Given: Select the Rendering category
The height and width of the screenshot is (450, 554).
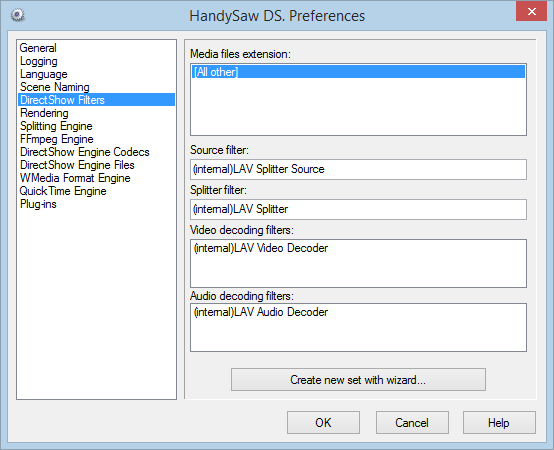Looking at the screenshot, I should click(44, 113).
